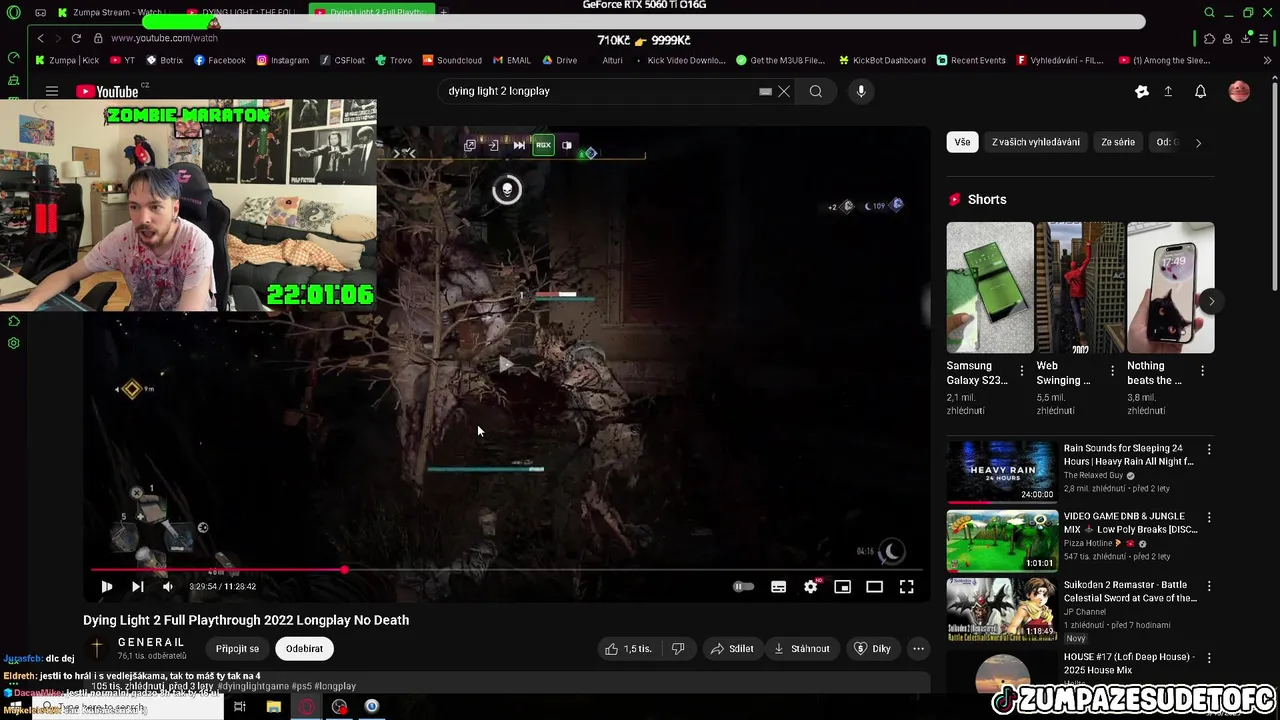
Task: Dislike the Dying Light 2 video
Action: tap(678, 649)
